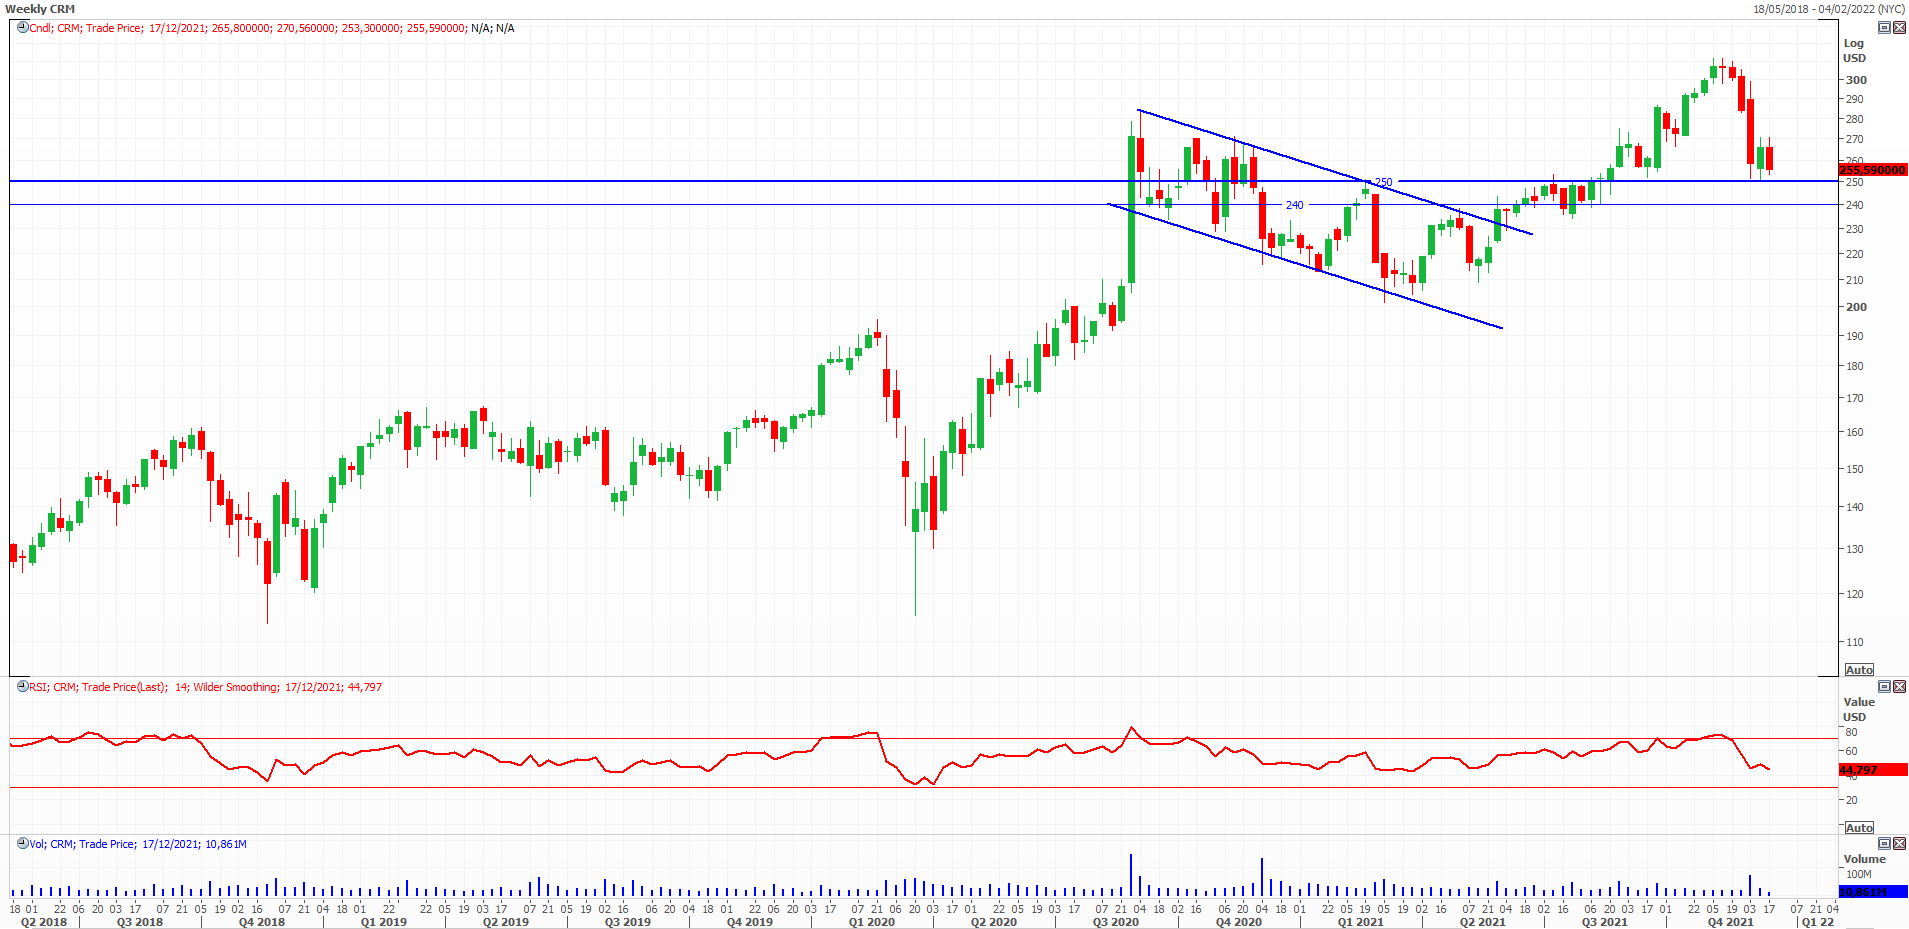This screenshot has height=929, width=1909.
Task: Click the Weekly CRM chart title
Action: click(40, 9)
